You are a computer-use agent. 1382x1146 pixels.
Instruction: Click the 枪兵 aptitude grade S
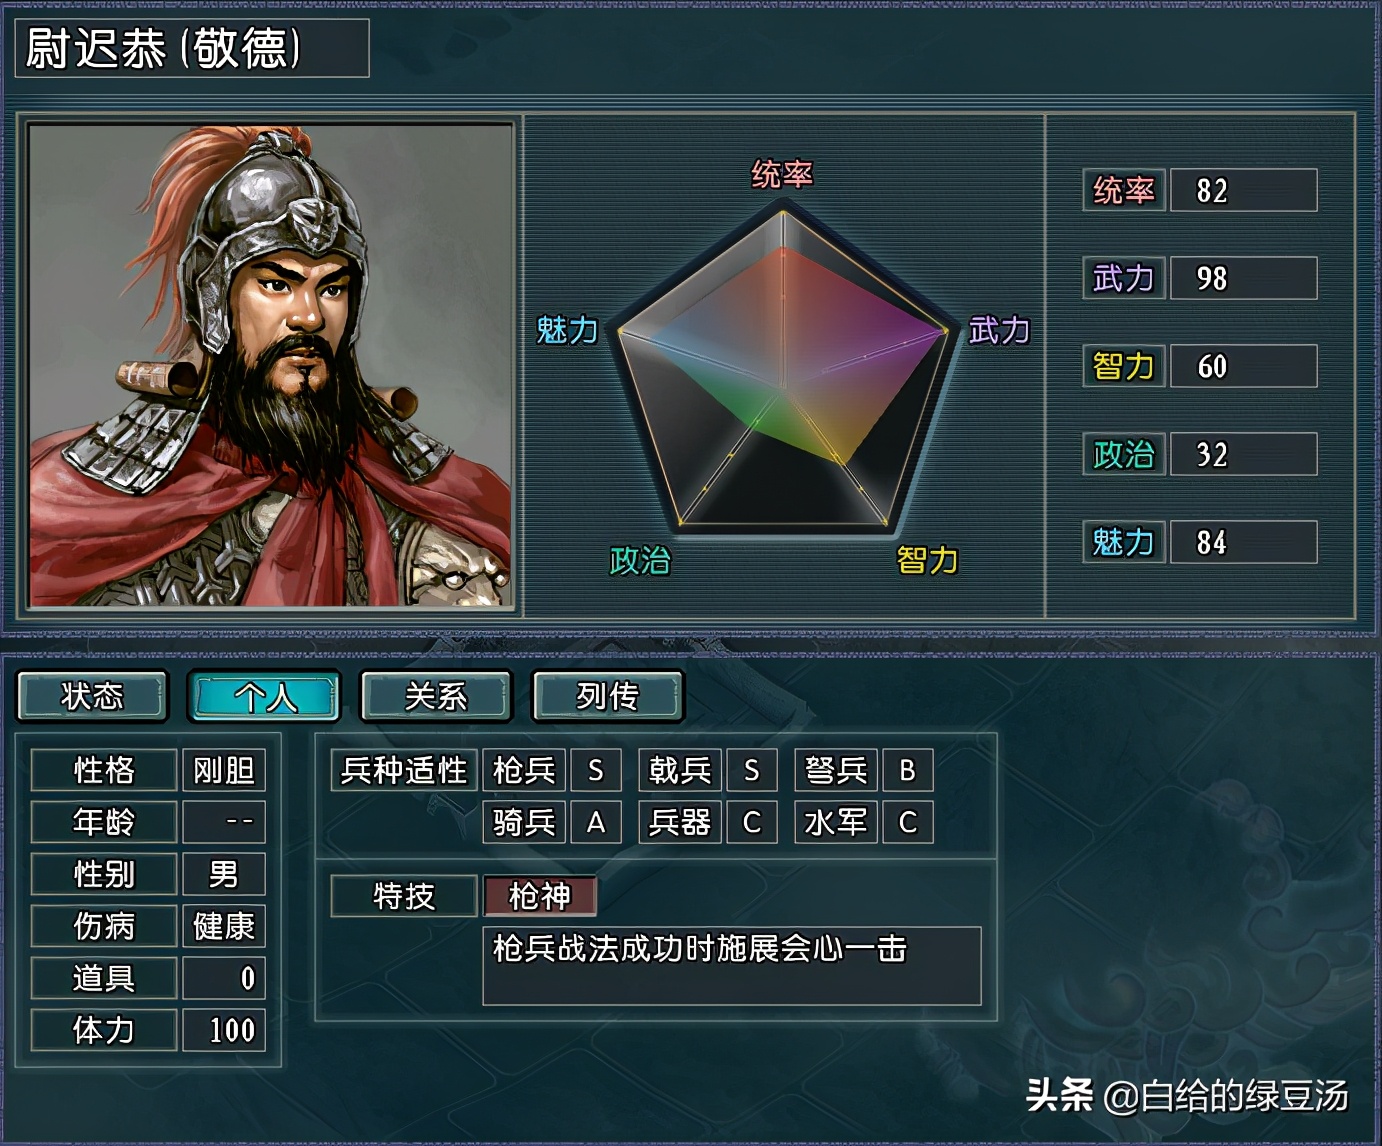click(x=596, y=770)
